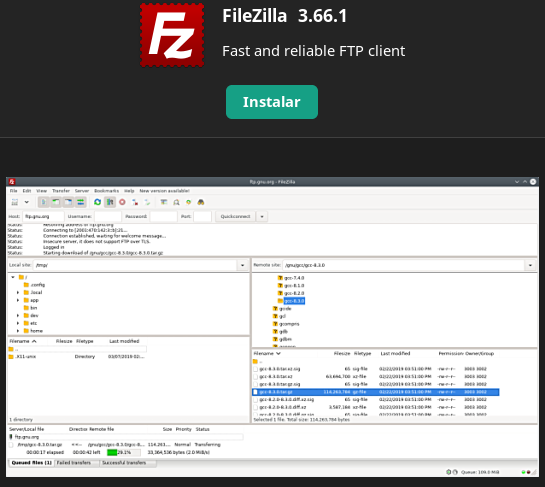Select gcc-8.3.0.tar.xz file with size 63,694,700
The height and width of the screenshot is (487, 545).
click(375, 376)
